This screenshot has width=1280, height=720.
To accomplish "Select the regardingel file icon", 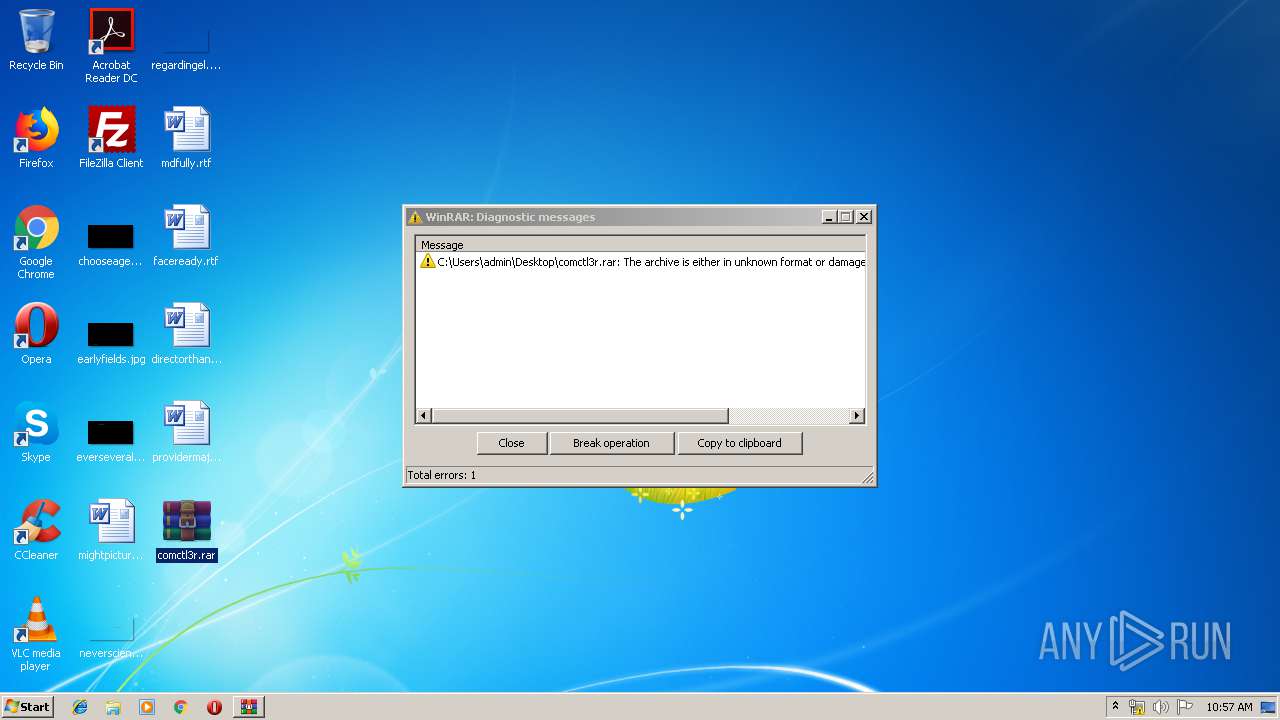I will click(x=186, y=50).
